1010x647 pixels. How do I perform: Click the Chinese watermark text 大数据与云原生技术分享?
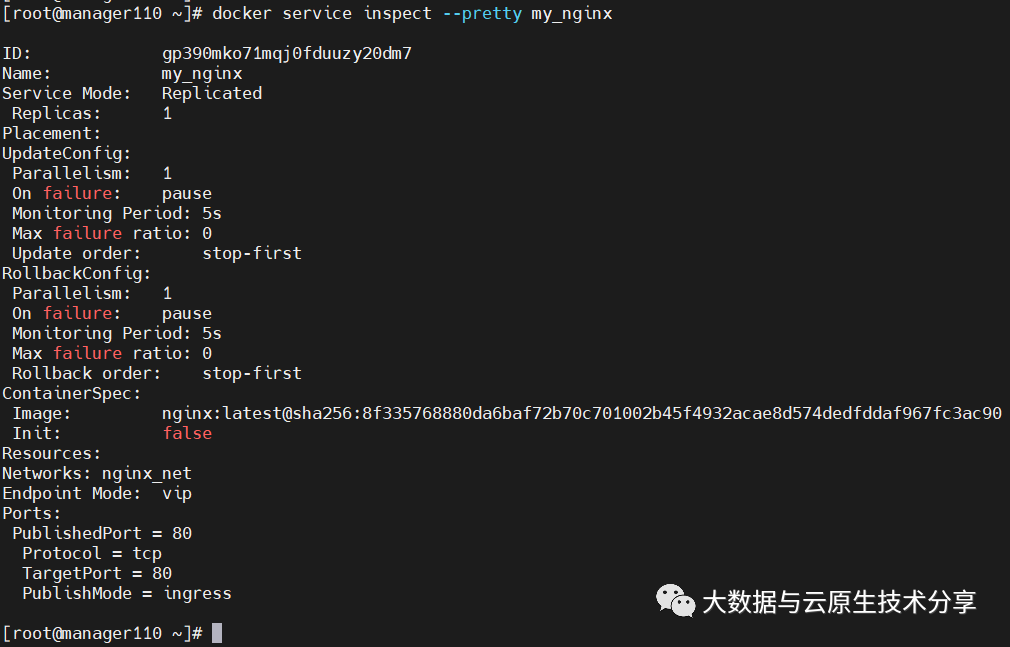pyautogui.click(x=839, y=602)
